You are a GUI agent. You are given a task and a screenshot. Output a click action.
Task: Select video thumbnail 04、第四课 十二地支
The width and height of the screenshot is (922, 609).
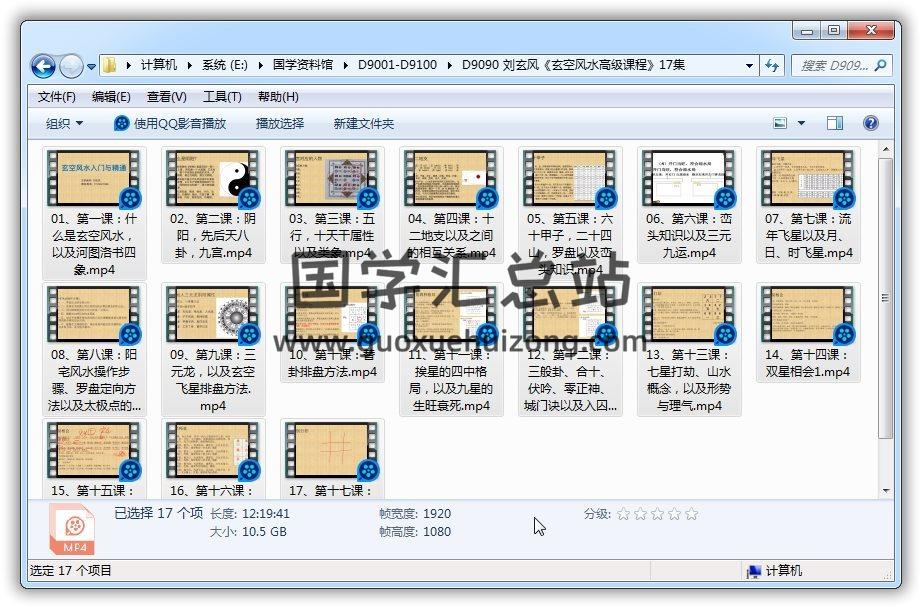[x=451, y=178]
